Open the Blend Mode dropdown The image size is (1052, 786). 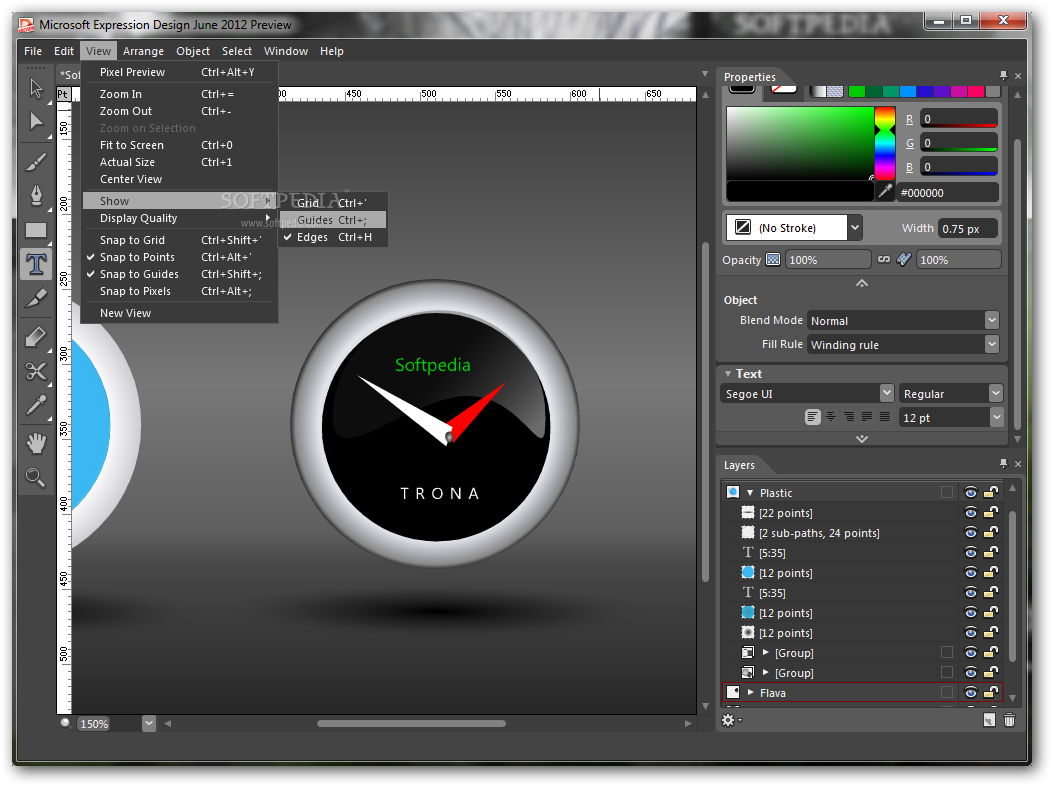(992, 321)
